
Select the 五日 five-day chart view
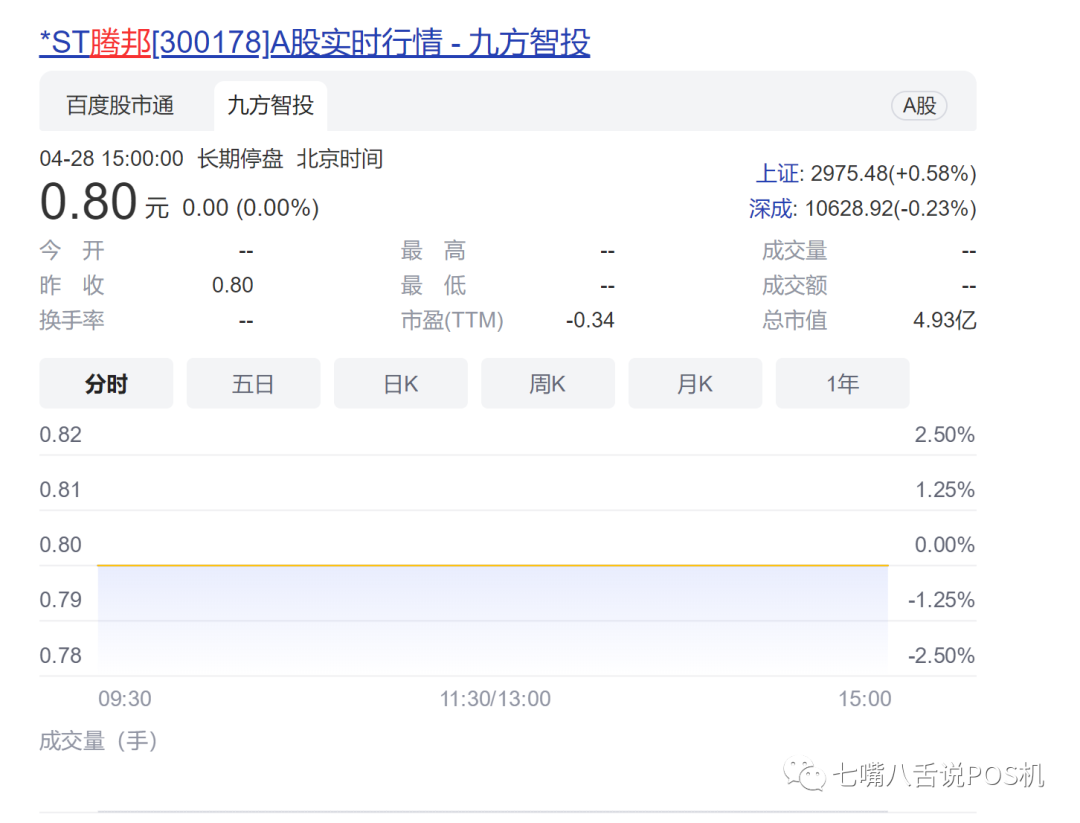pyautogui.click(x=253, y=383)
